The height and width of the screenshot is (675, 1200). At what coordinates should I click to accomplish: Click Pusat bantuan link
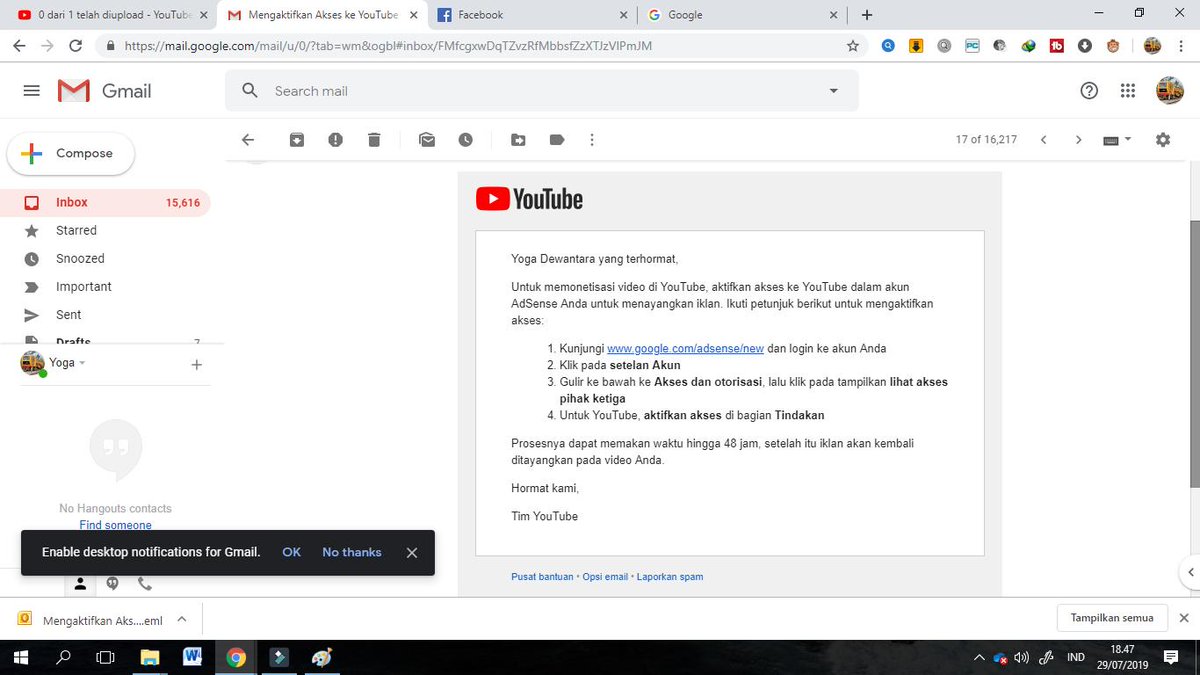click(542, 577)
